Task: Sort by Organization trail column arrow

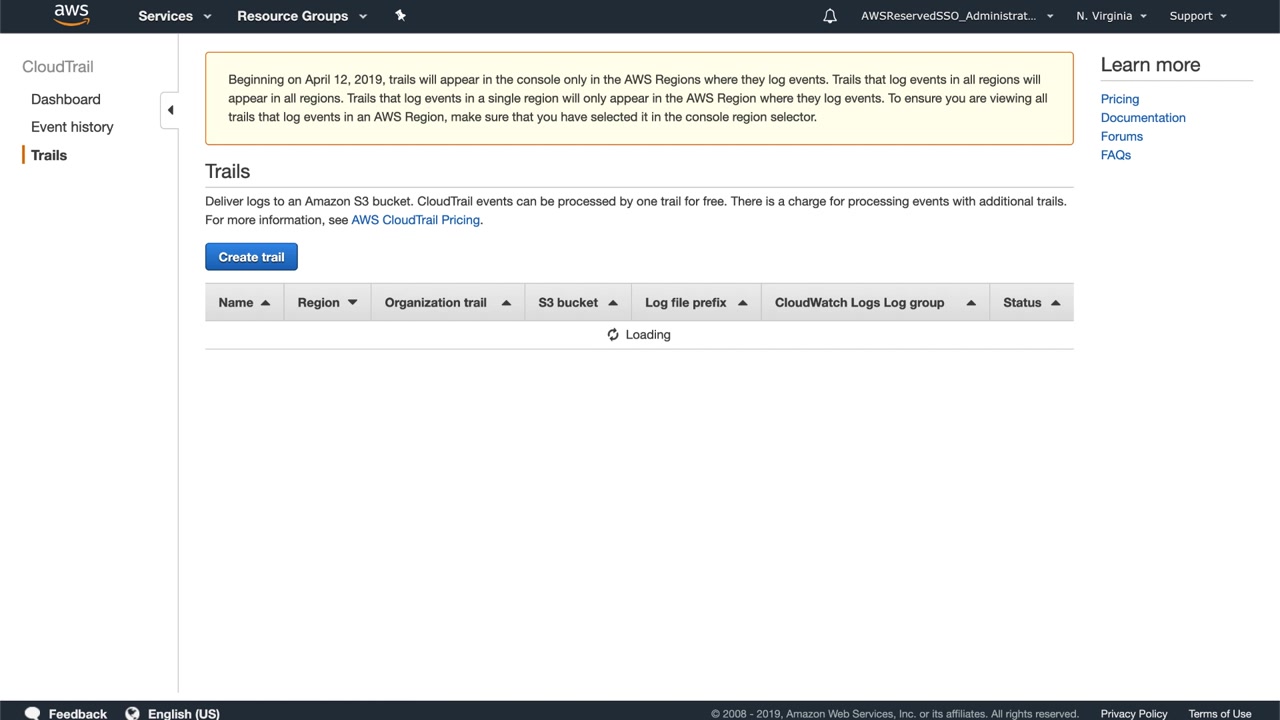Action: 506,303
